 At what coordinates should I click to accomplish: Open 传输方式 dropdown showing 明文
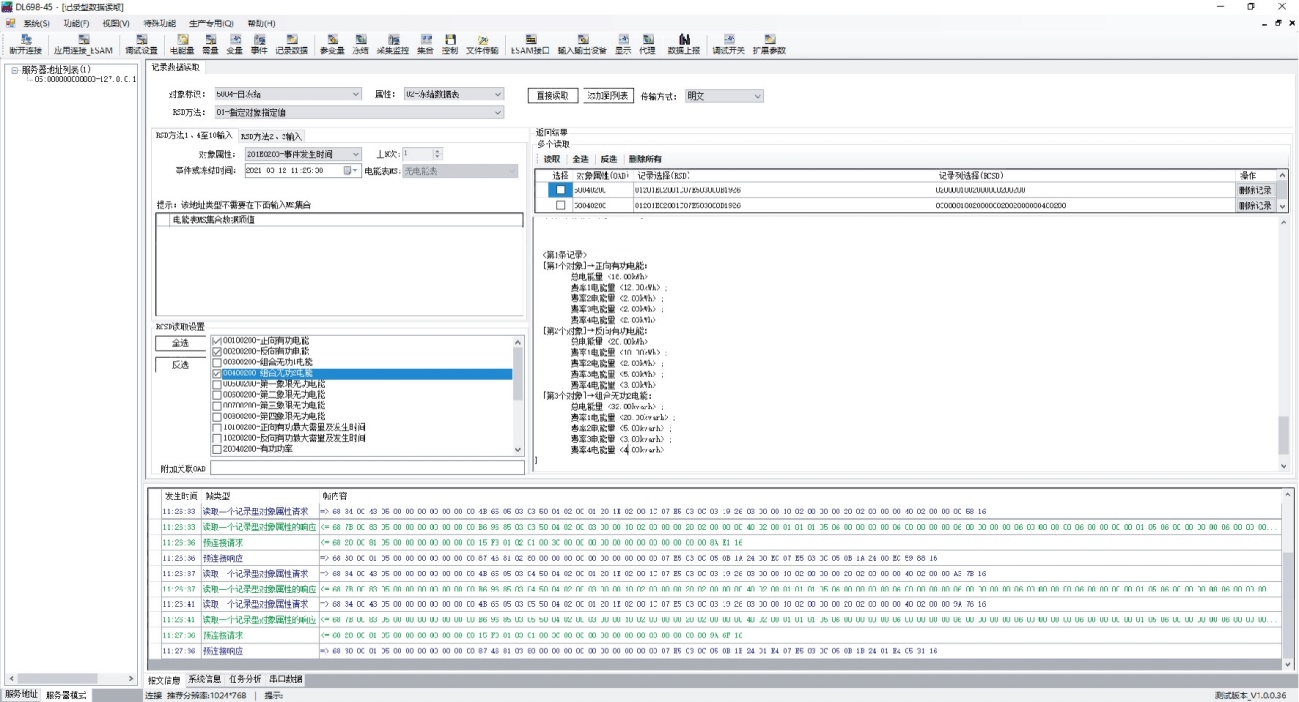pyautogui.click(x=724, y=96)
